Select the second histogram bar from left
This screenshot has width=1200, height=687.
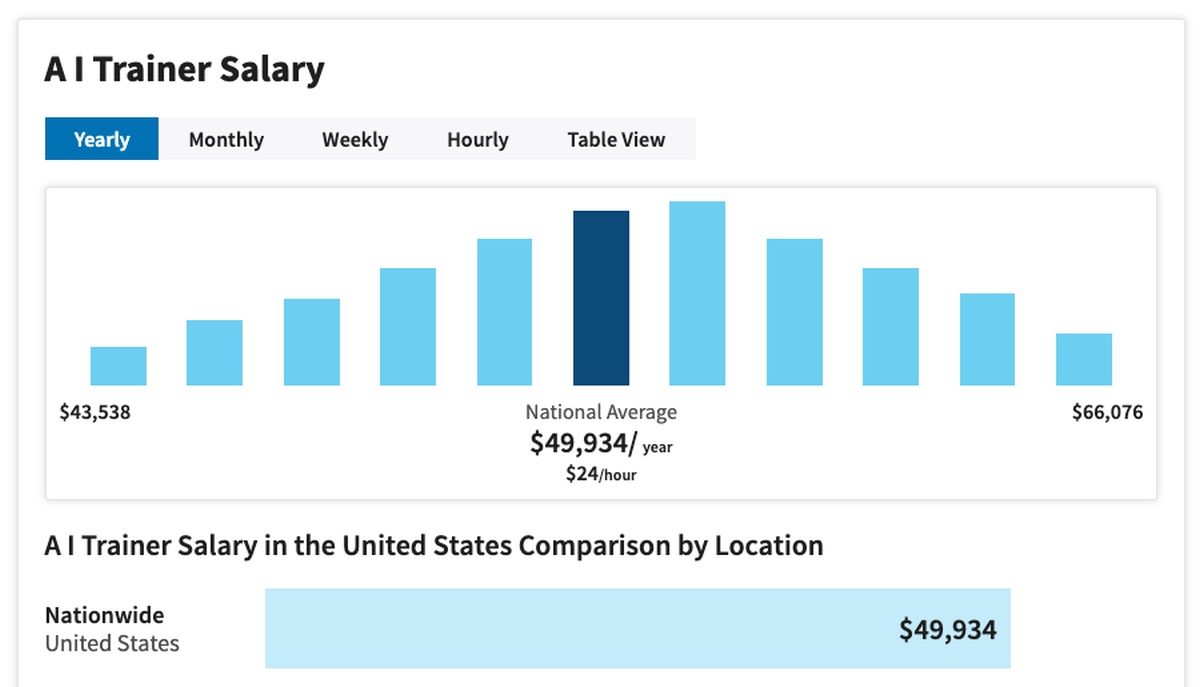(x=214, y=353)
